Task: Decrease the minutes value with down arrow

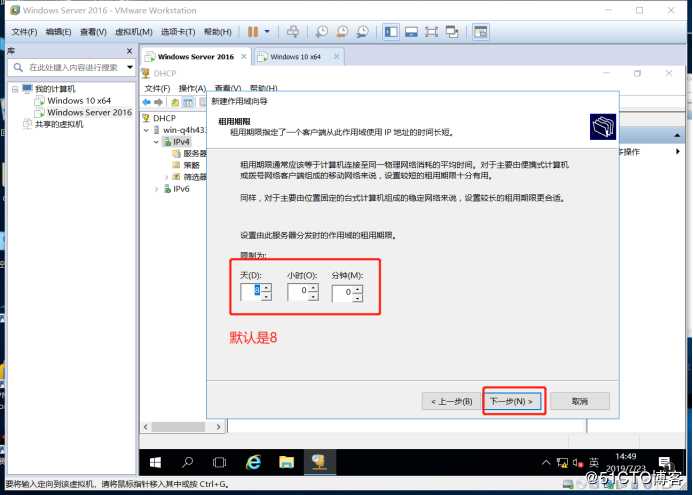Action: tap(358, 298)
